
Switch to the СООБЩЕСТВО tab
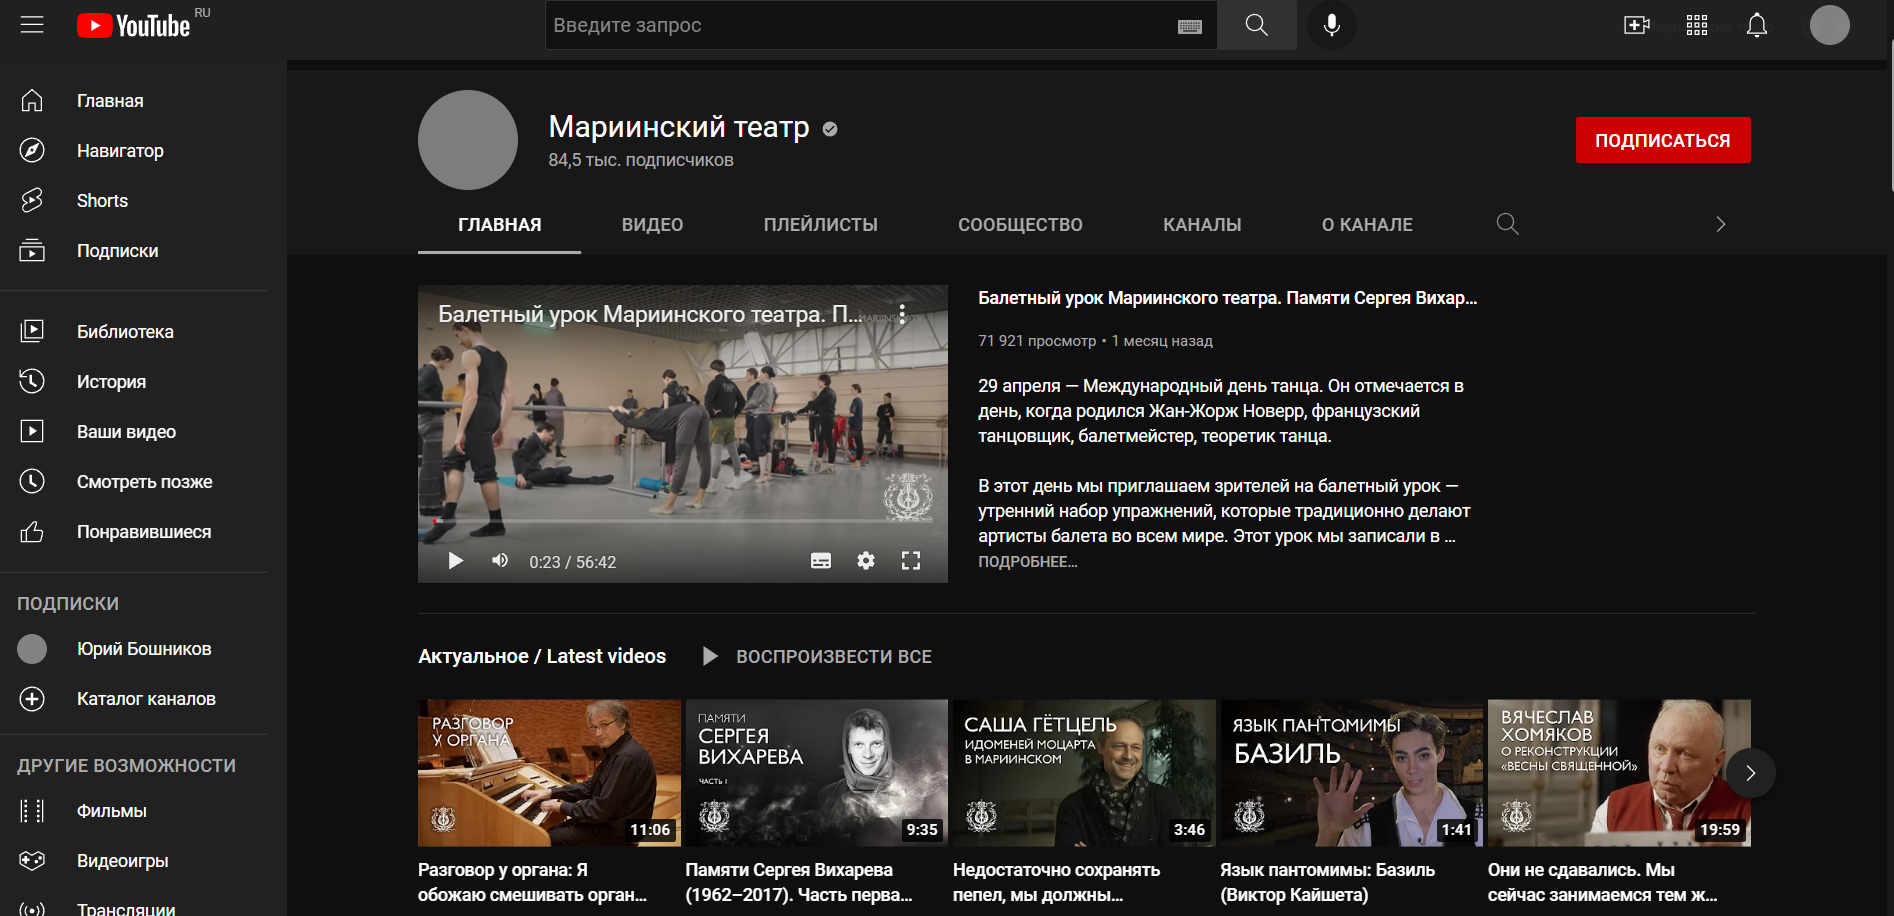pyautogui.click(x=1021, y=225)
